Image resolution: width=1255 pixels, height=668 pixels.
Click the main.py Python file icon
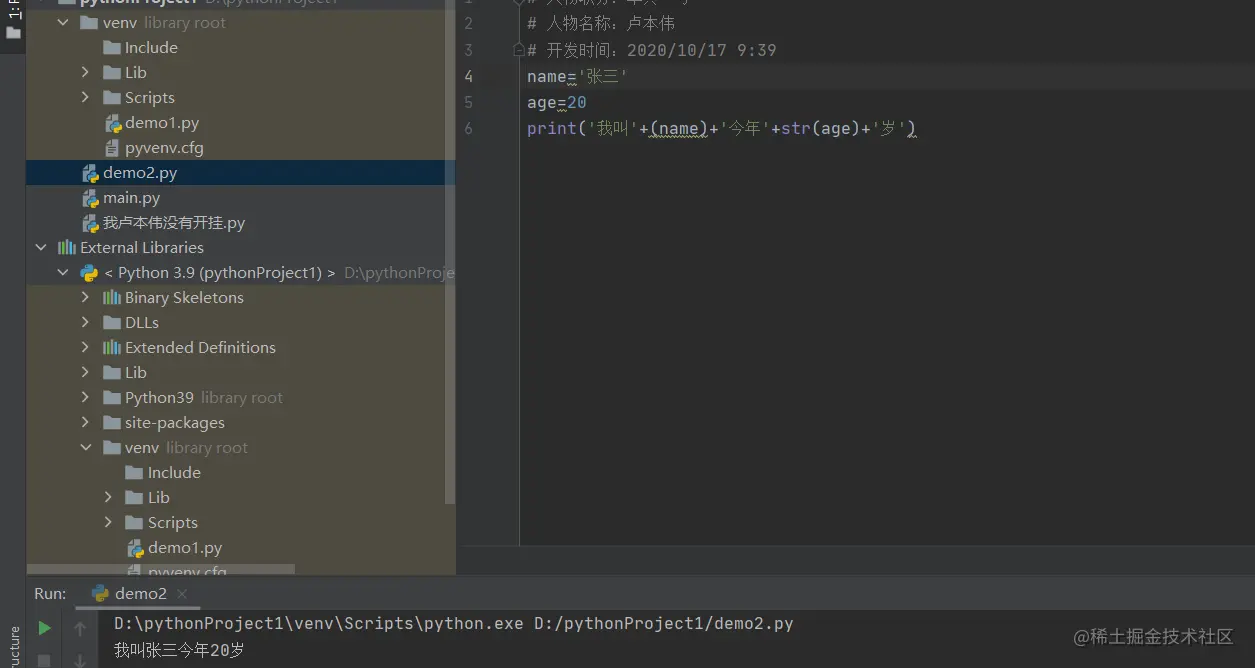(91, 198)
